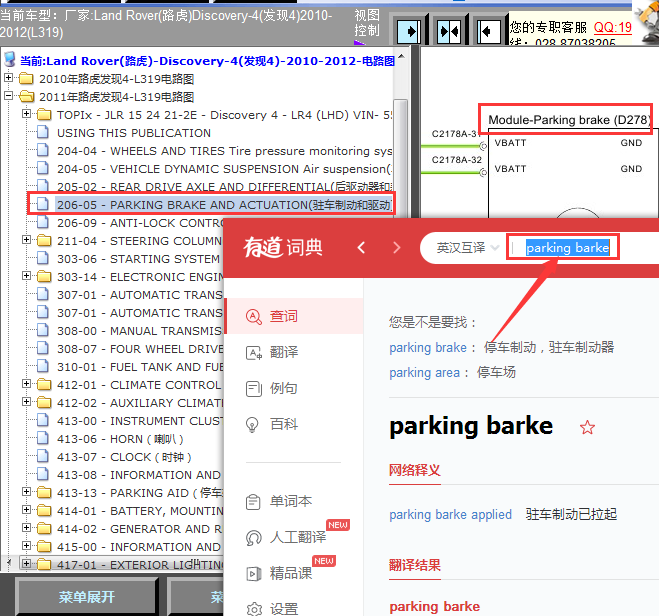Viewport: 659px width, 616px height.
Task: Click the 精品课 course video icon
Action: [253, 574]
